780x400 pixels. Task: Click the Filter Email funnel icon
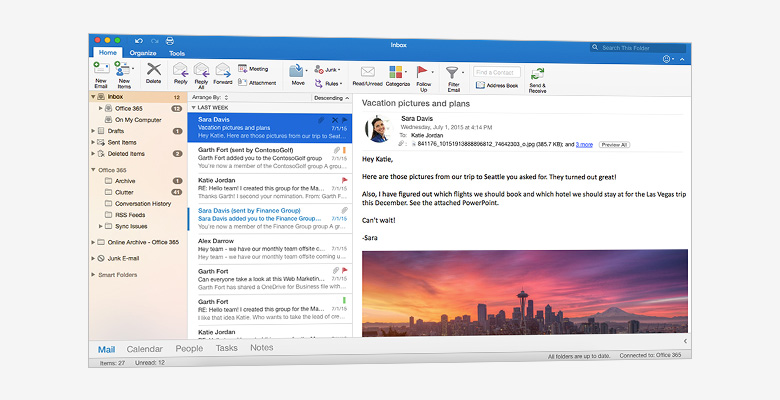pos(452,72)
